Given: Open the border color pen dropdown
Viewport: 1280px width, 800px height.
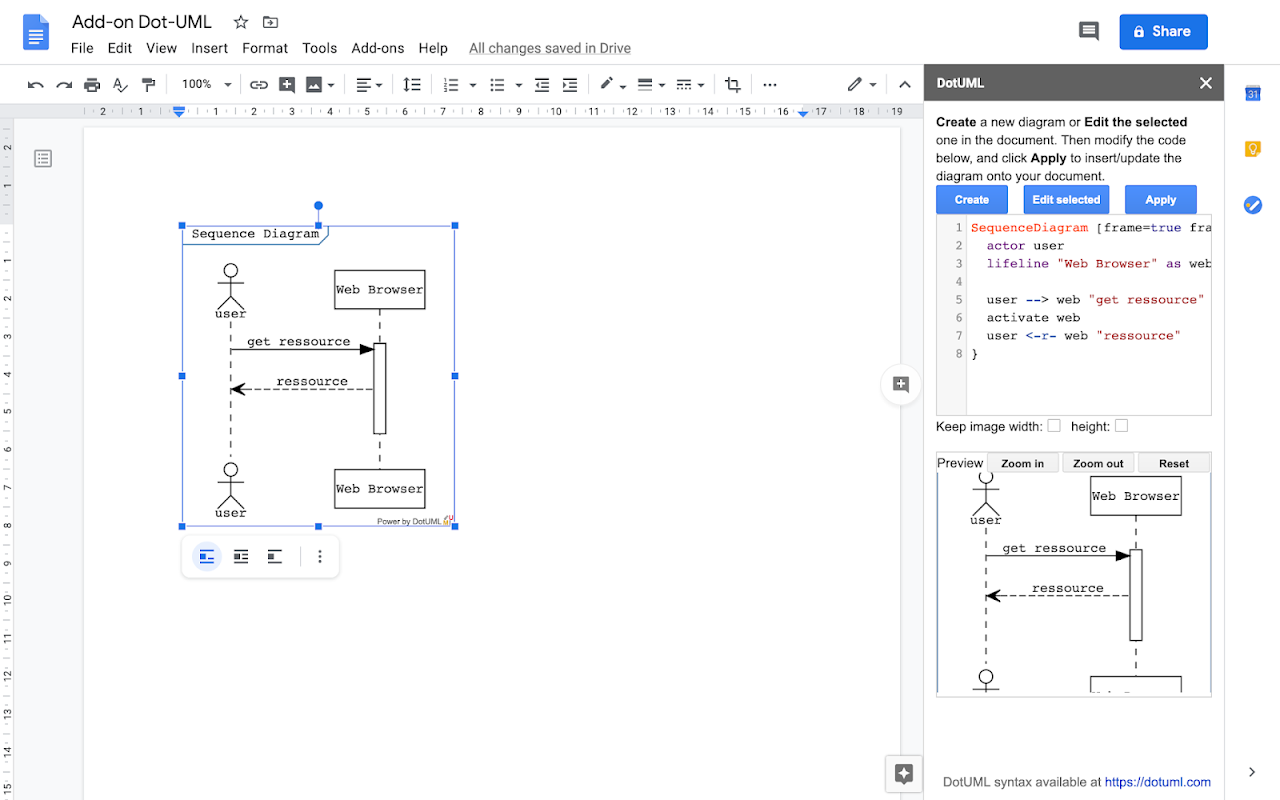Looking at the screenshot, I should (x=612, y=85).
